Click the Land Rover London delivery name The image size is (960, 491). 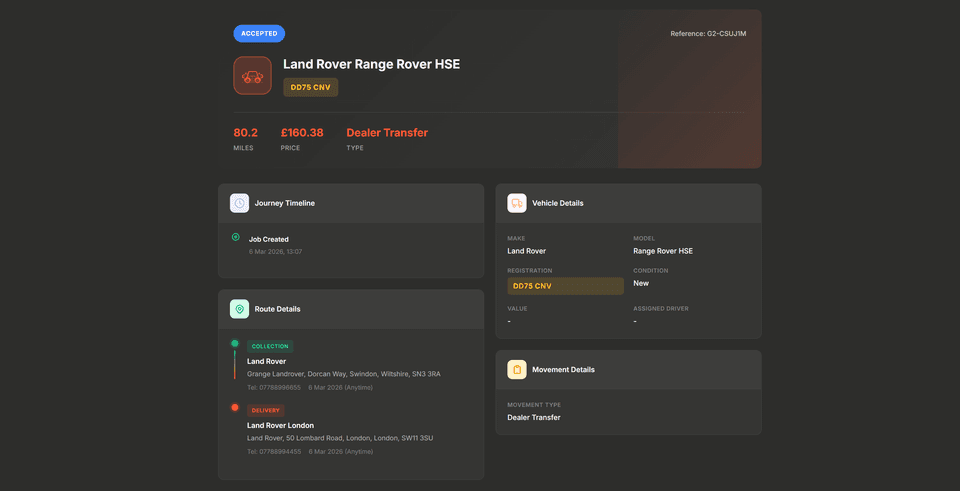click(x=281, y=425)
